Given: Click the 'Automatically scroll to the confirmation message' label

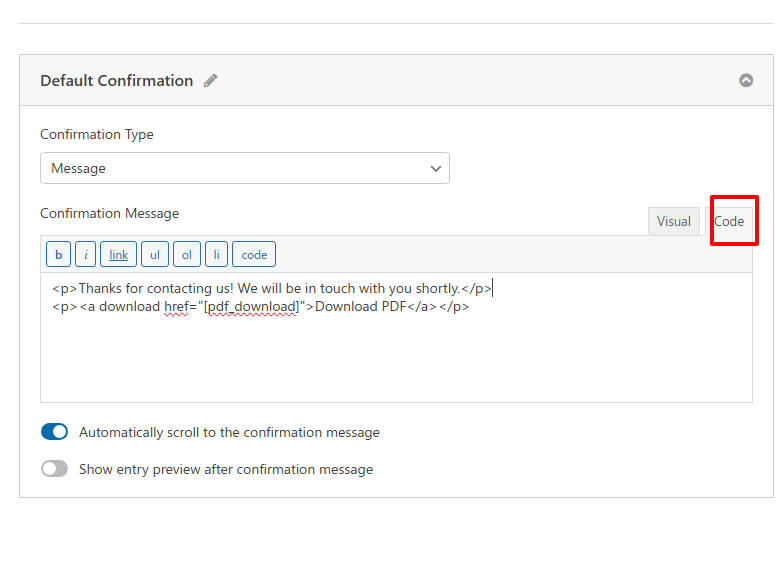Looking at the screenshot, I should tap(229, 432).
